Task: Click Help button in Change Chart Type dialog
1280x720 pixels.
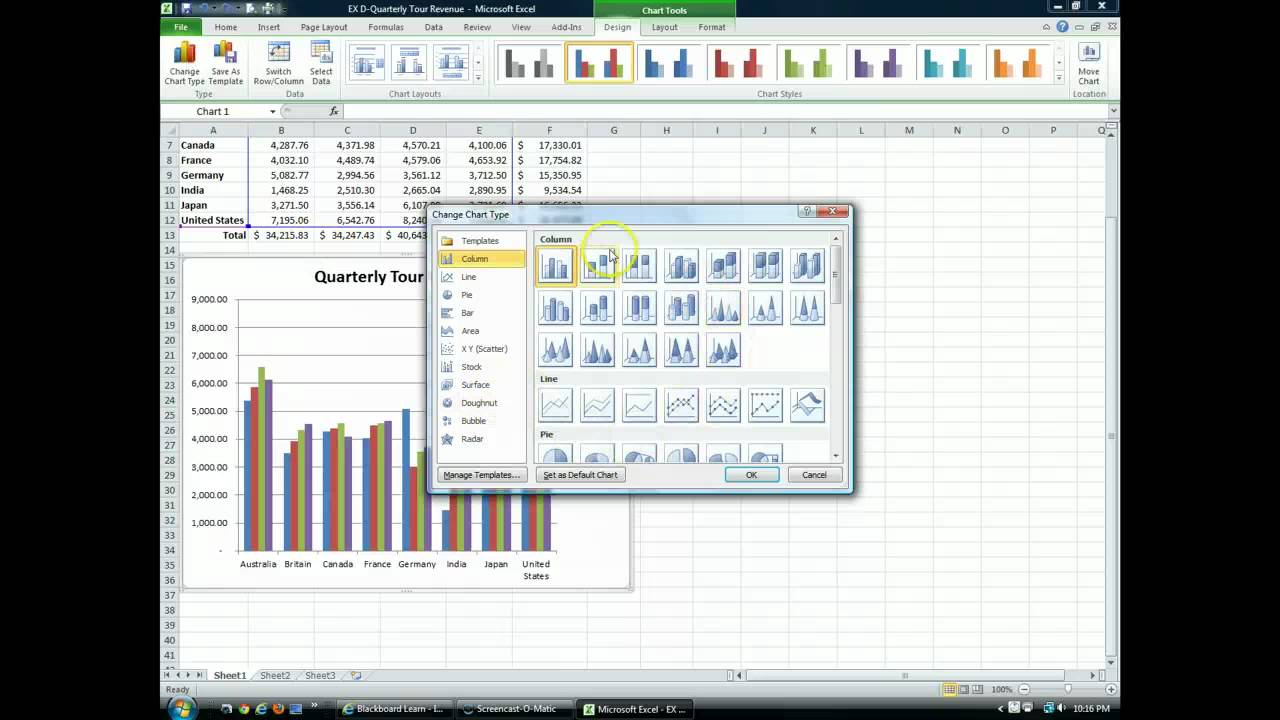Action: click(x=807, y=211)
